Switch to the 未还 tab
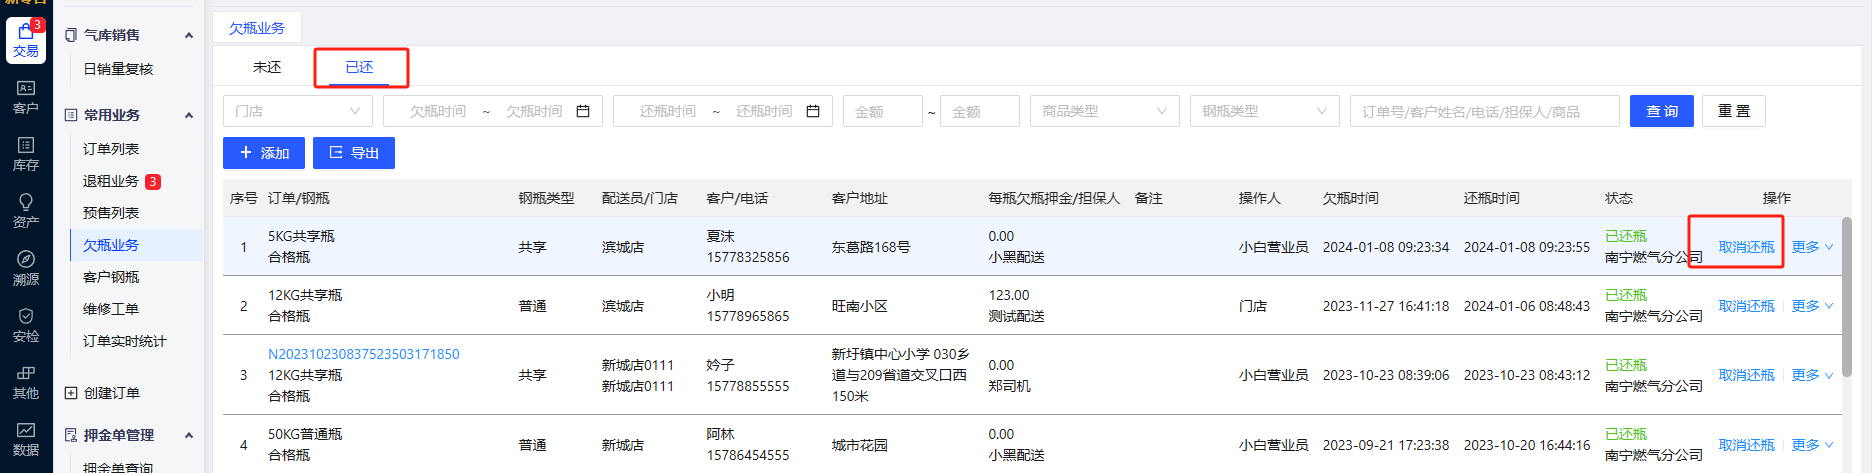Screen dimensions: 1872x473 (x=267, y=67)
